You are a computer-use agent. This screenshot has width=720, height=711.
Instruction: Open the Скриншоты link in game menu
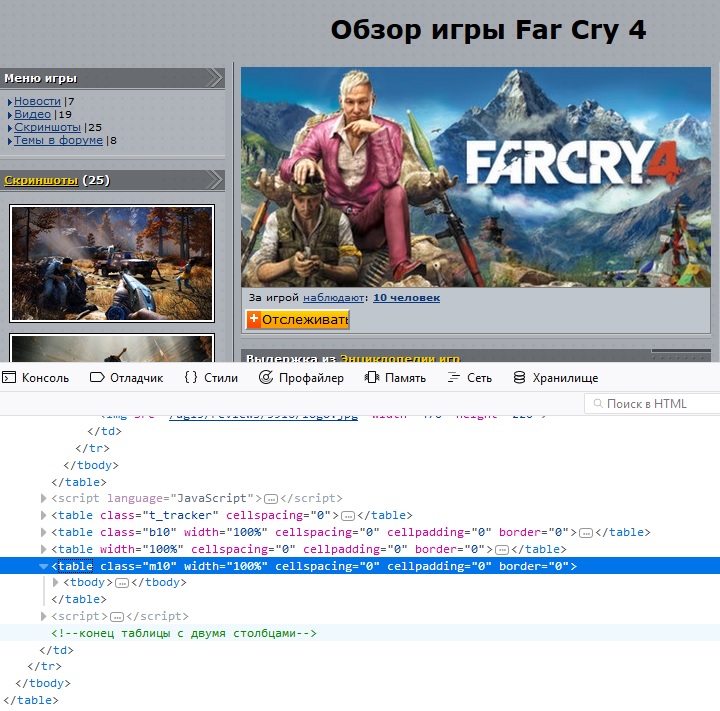47,127
